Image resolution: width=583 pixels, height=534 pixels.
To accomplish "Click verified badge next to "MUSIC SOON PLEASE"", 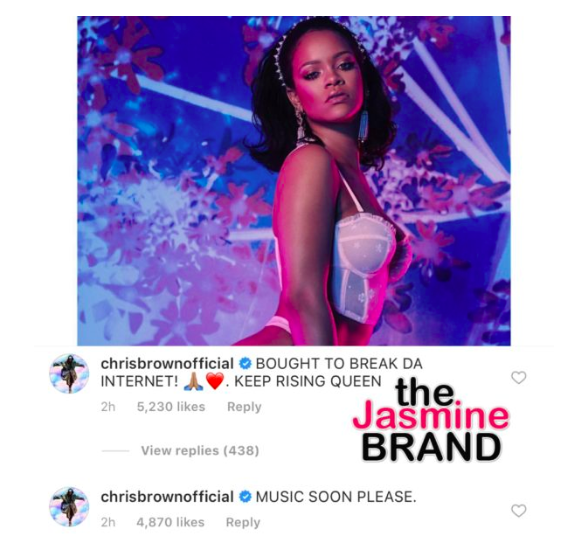I will 245,497.
